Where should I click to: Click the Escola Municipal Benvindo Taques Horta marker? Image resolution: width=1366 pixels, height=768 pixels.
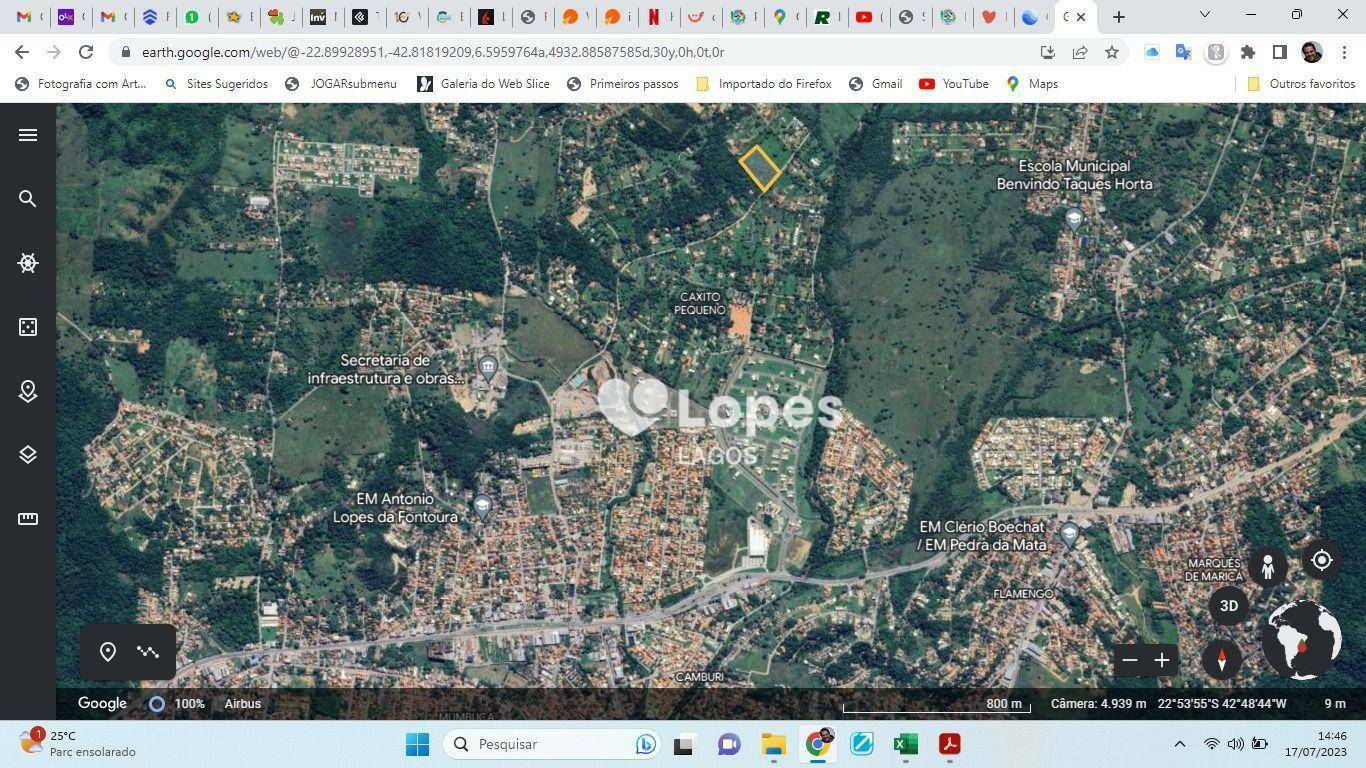(1074, 219)
